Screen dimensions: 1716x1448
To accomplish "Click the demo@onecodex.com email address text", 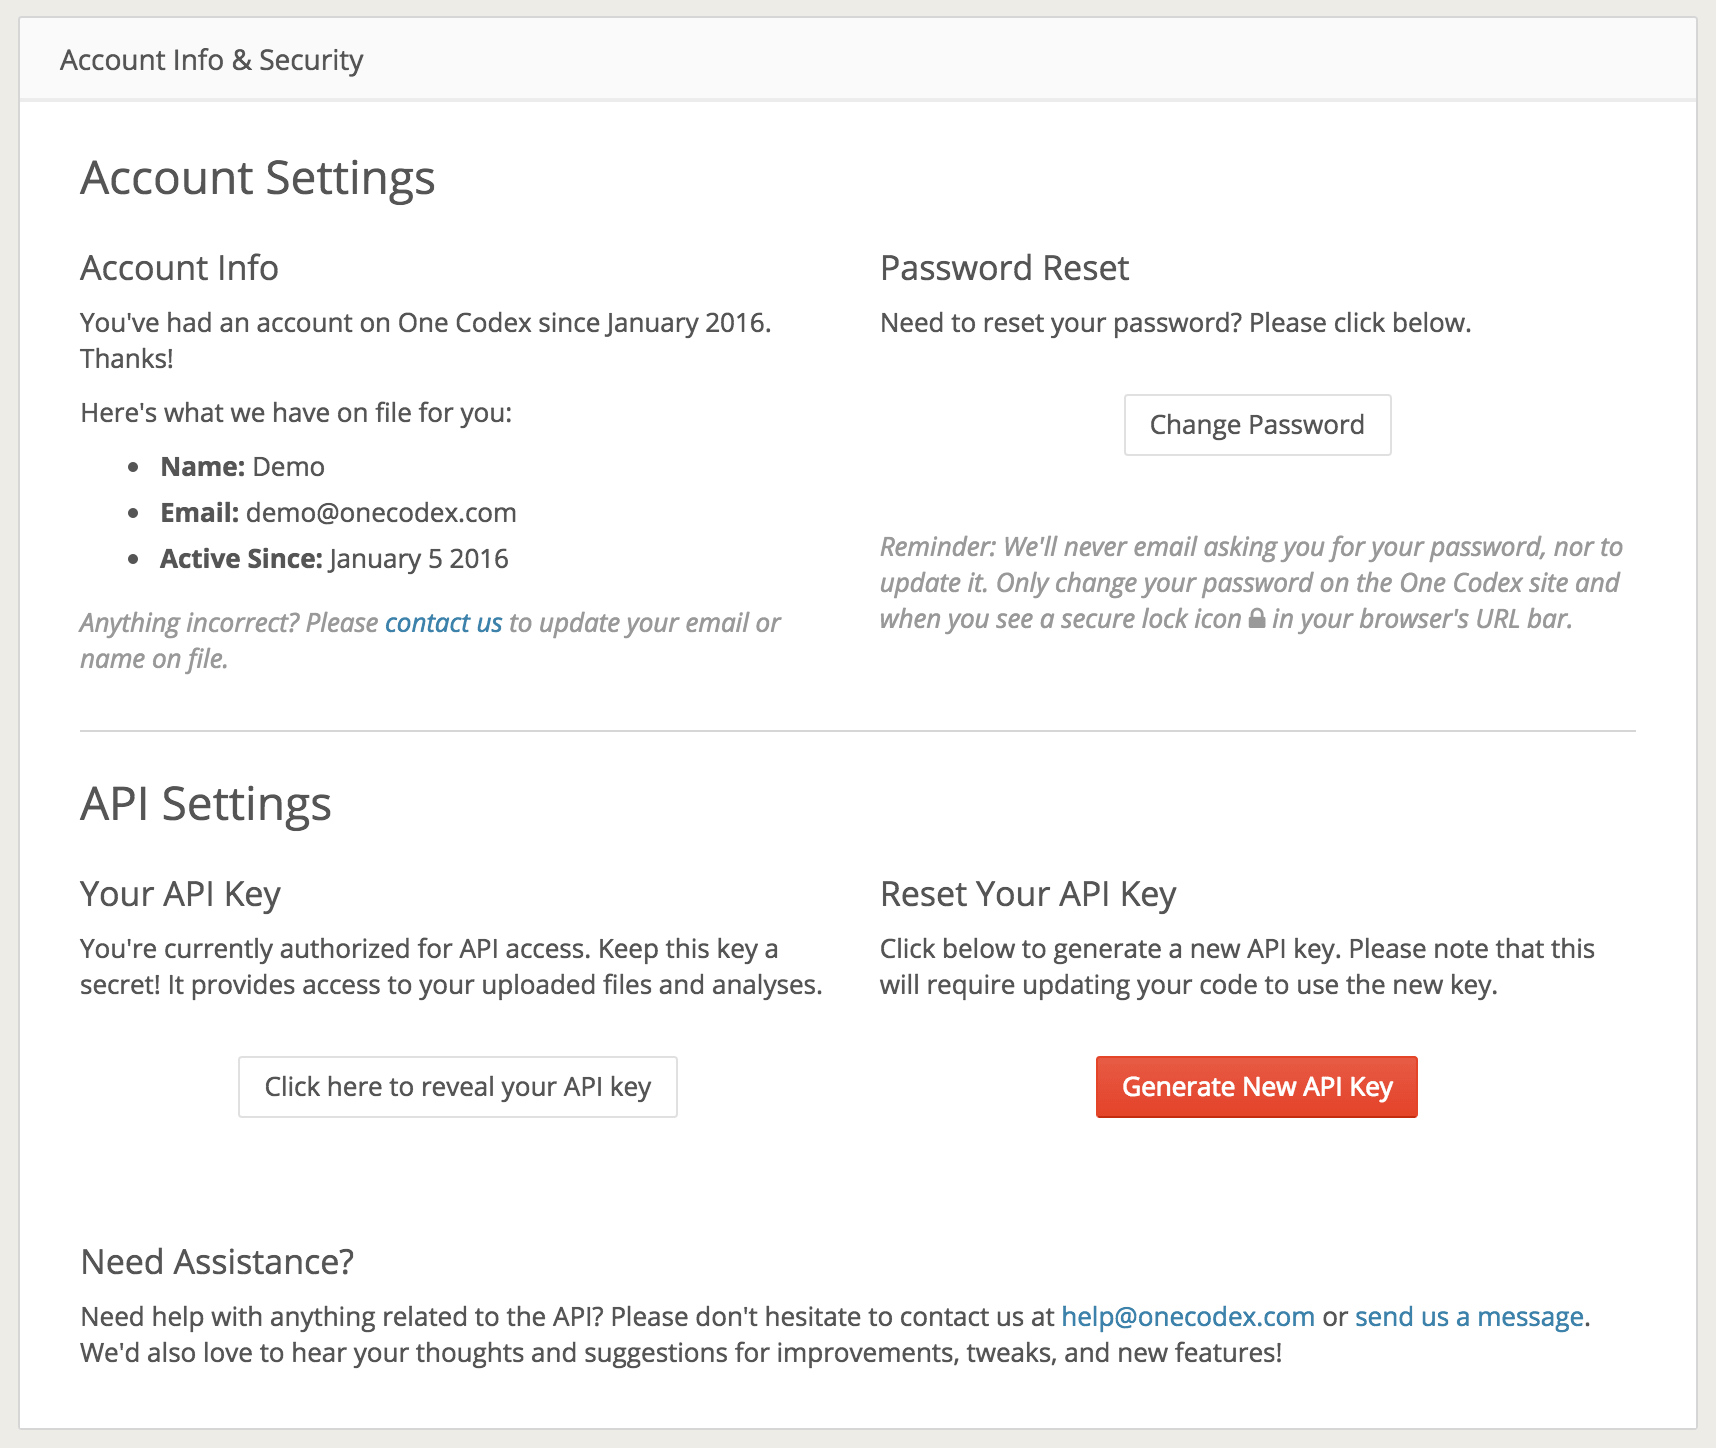I will [381, 513].
